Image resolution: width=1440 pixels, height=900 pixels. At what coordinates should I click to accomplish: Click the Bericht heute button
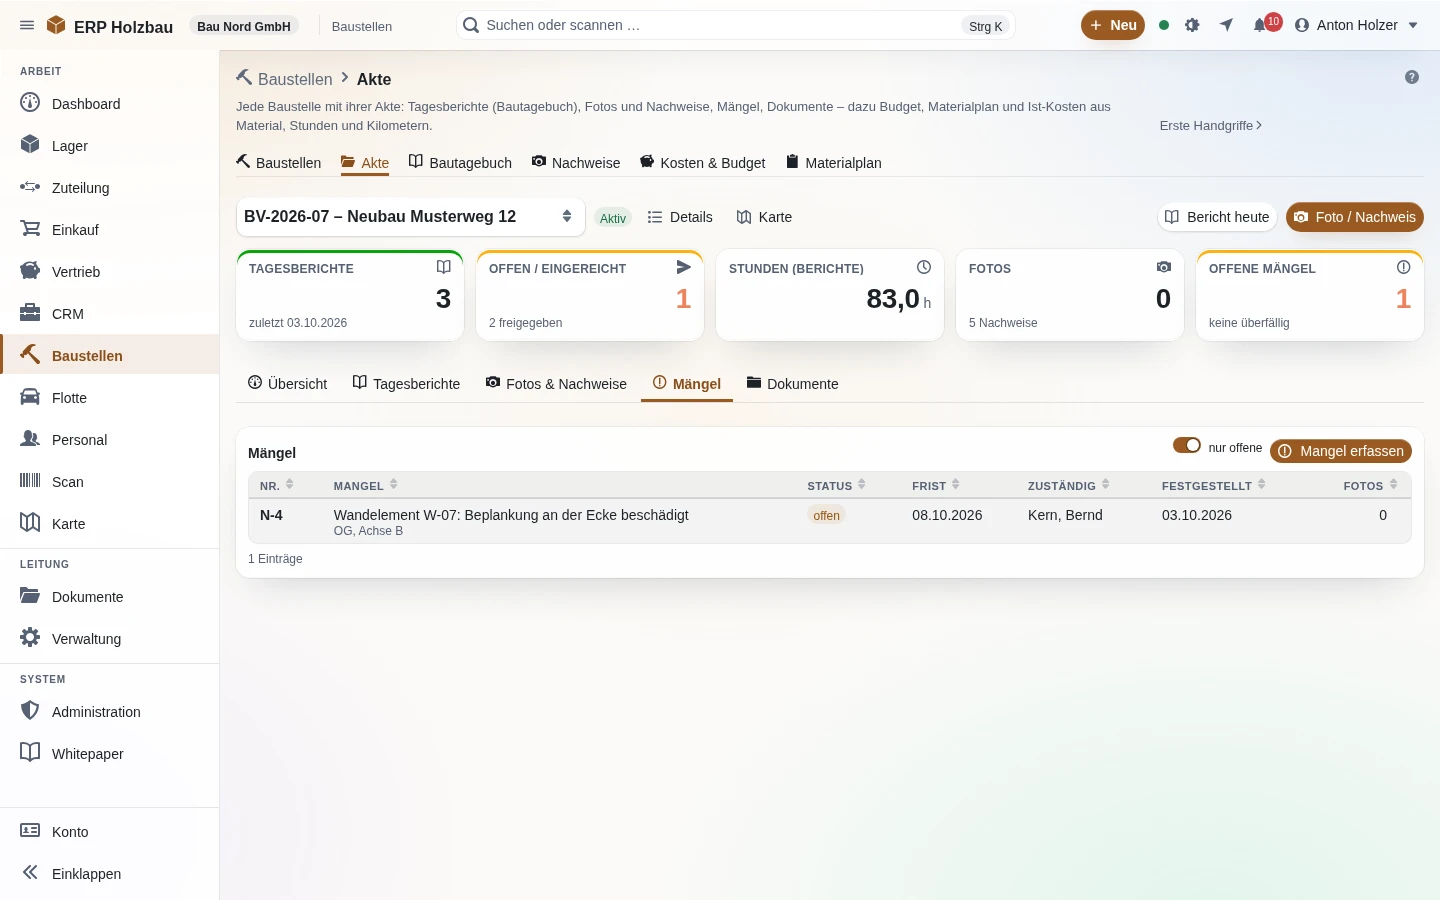pyautogui.click(x=1217, y=217)
